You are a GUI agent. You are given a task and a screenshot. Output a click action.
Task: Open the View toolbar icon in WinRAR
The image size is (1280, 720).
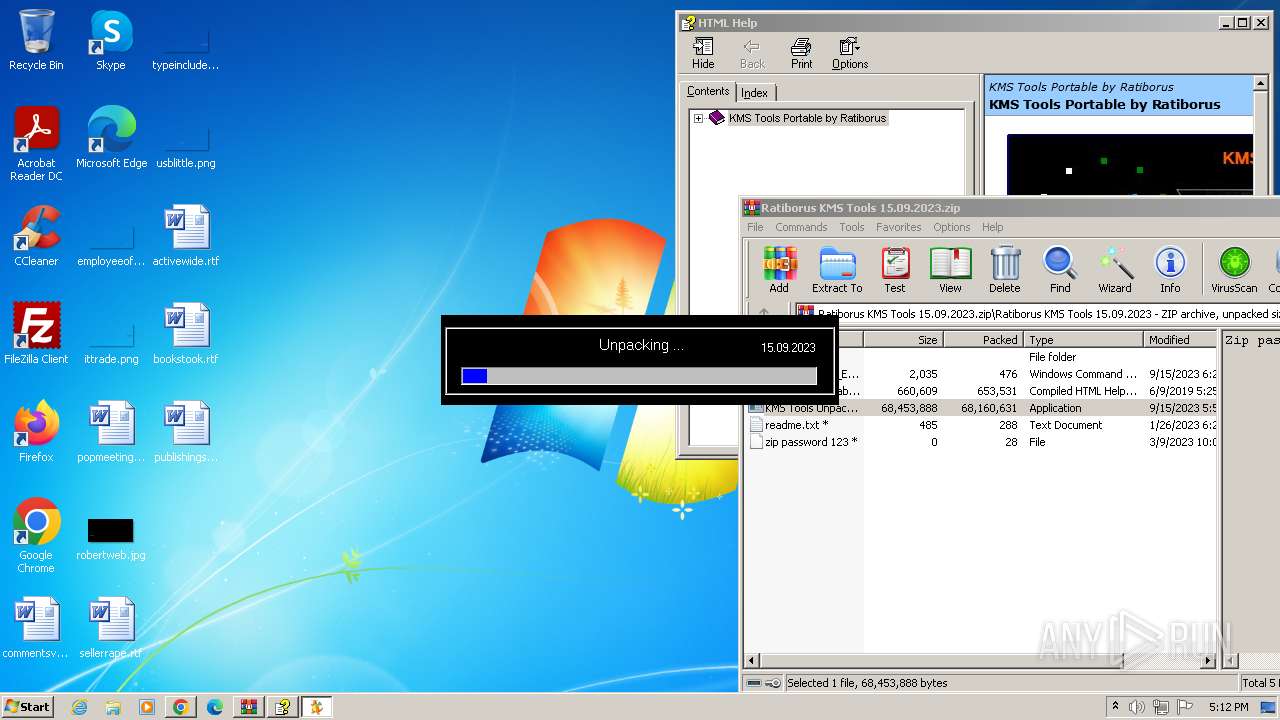pyautogui.click(x=950, y=270)
